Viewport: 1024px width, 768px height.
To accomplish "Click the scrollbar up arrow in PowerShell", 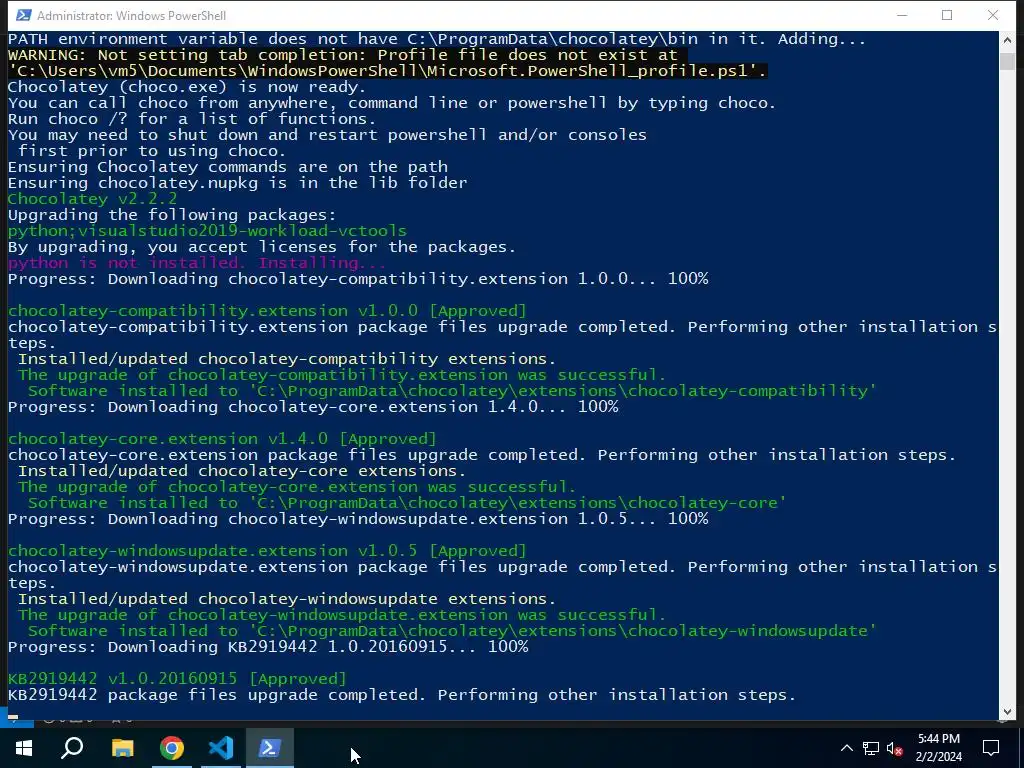I will 1006,40.
